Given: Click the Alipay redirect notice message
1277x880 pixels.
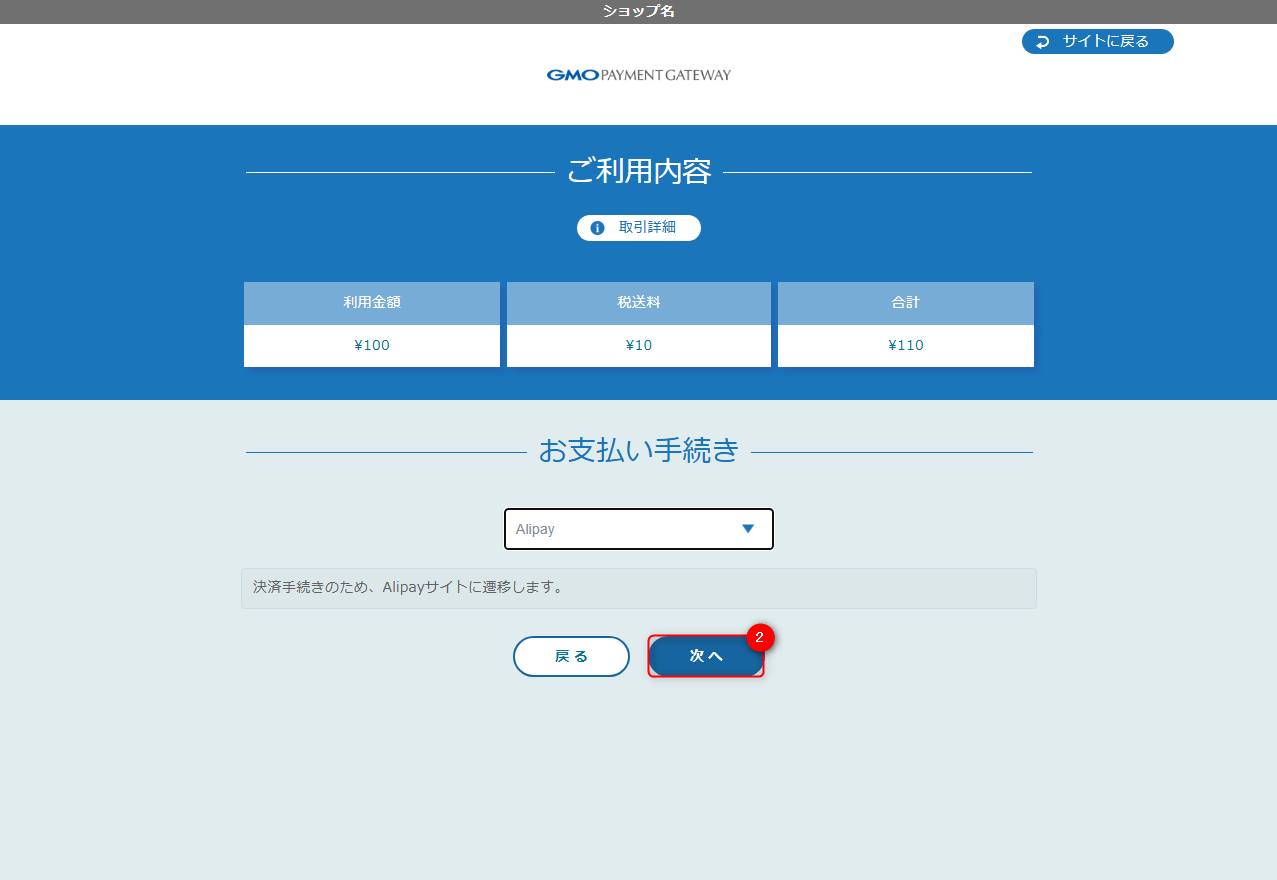Looking at the screenshot, I should [x=638, y=588].
